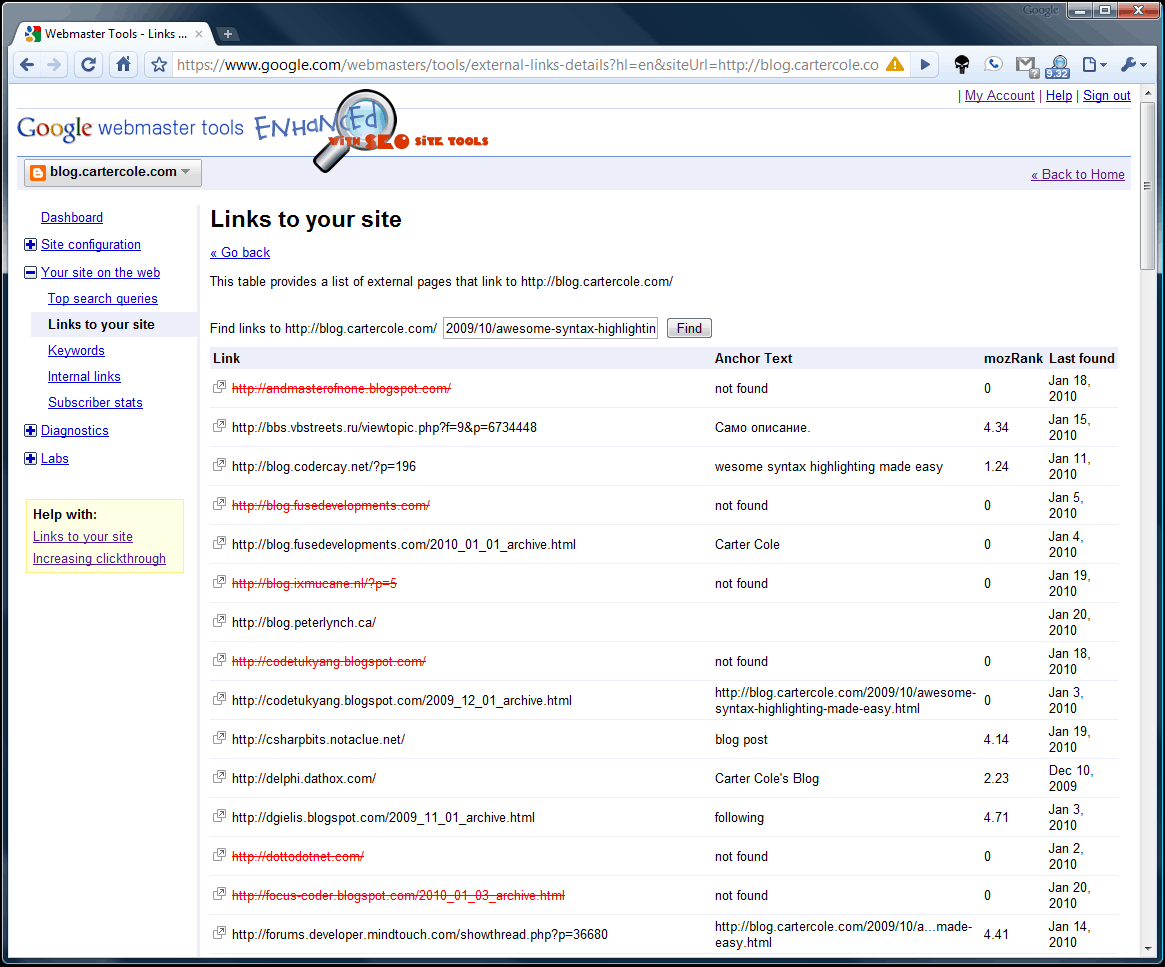Click the security warning triangle in address bar

tap(894, 65)
